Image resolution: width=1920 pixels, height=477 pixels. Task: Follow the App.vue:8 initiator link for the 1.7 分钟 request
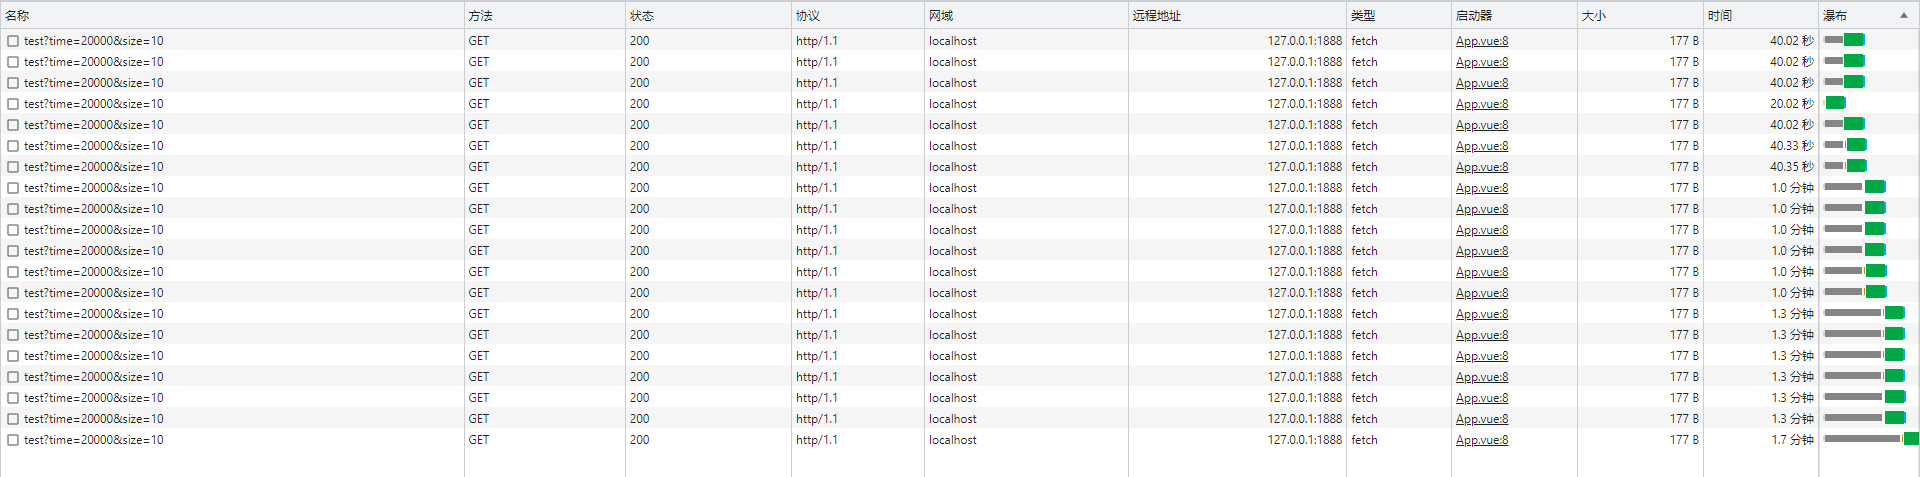click(1481, 440)
